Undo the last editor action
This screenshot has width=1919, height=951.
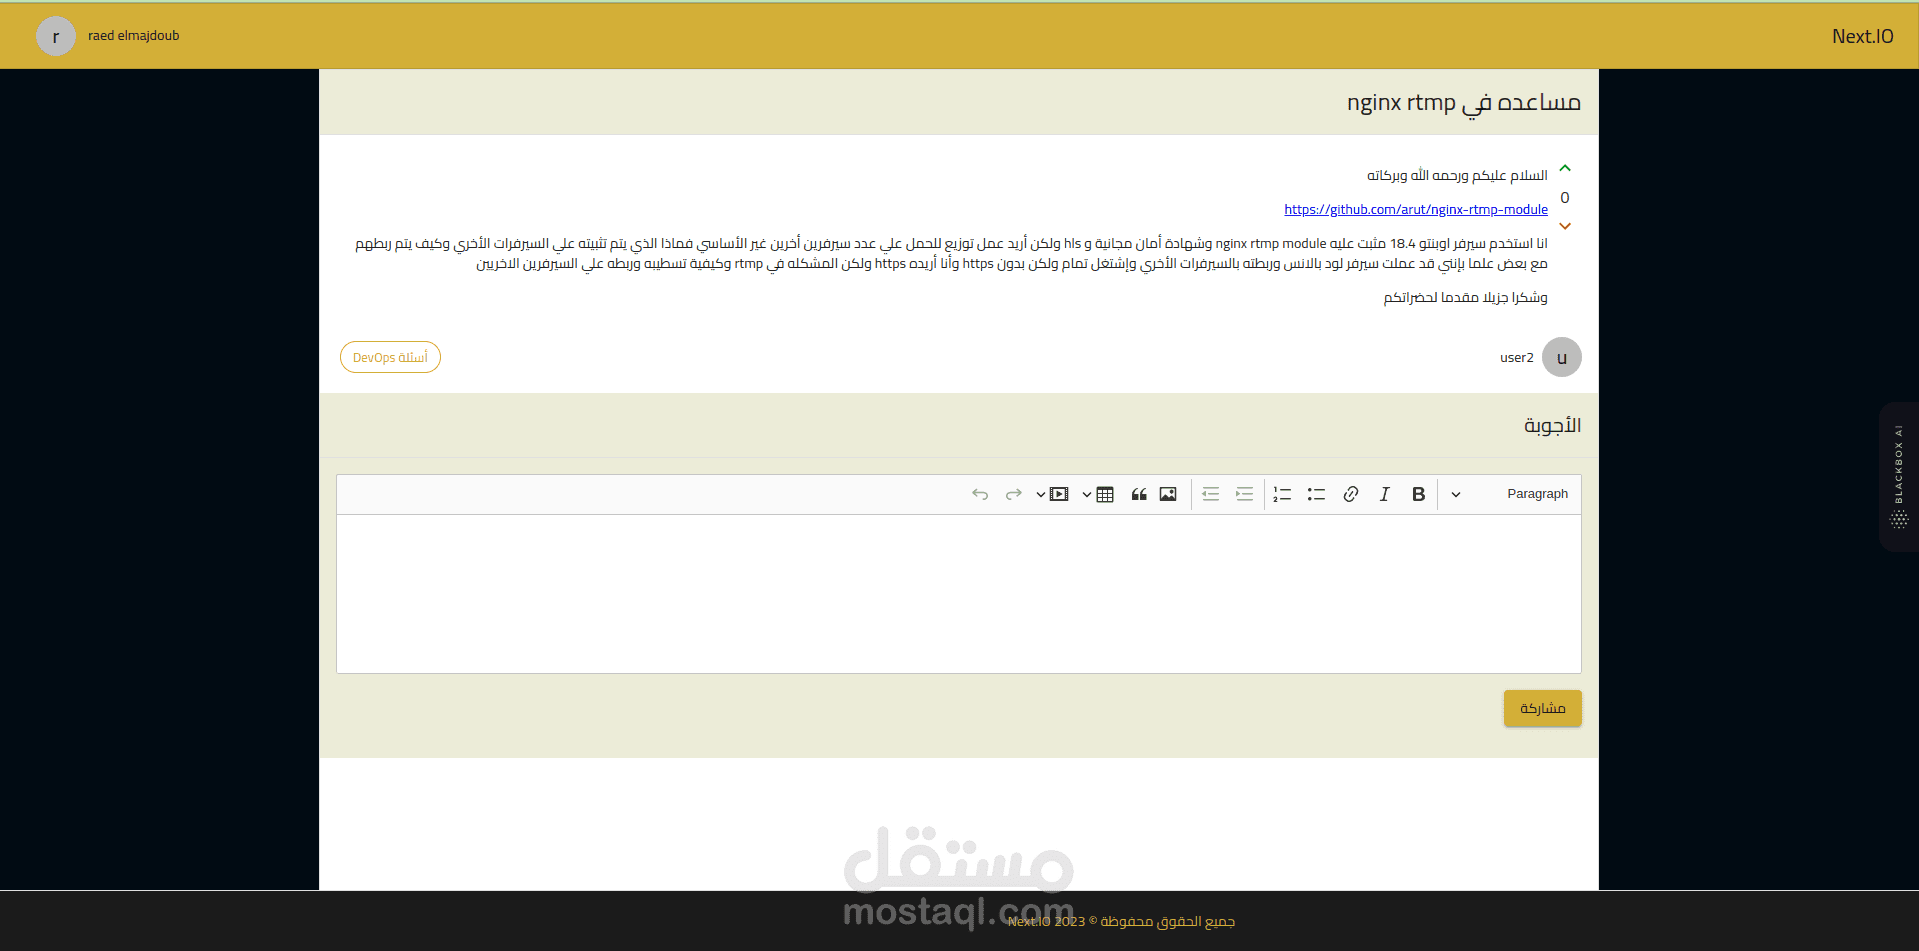(980, 494)
